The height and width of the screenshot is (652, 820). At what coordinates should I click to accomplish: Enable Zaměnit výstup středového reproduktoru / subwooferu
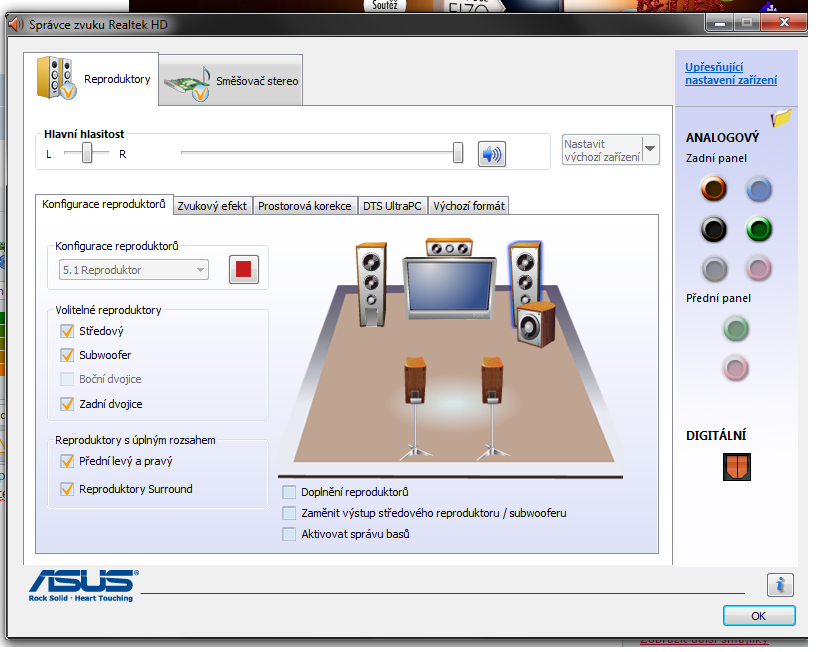(x=289, y=513)
